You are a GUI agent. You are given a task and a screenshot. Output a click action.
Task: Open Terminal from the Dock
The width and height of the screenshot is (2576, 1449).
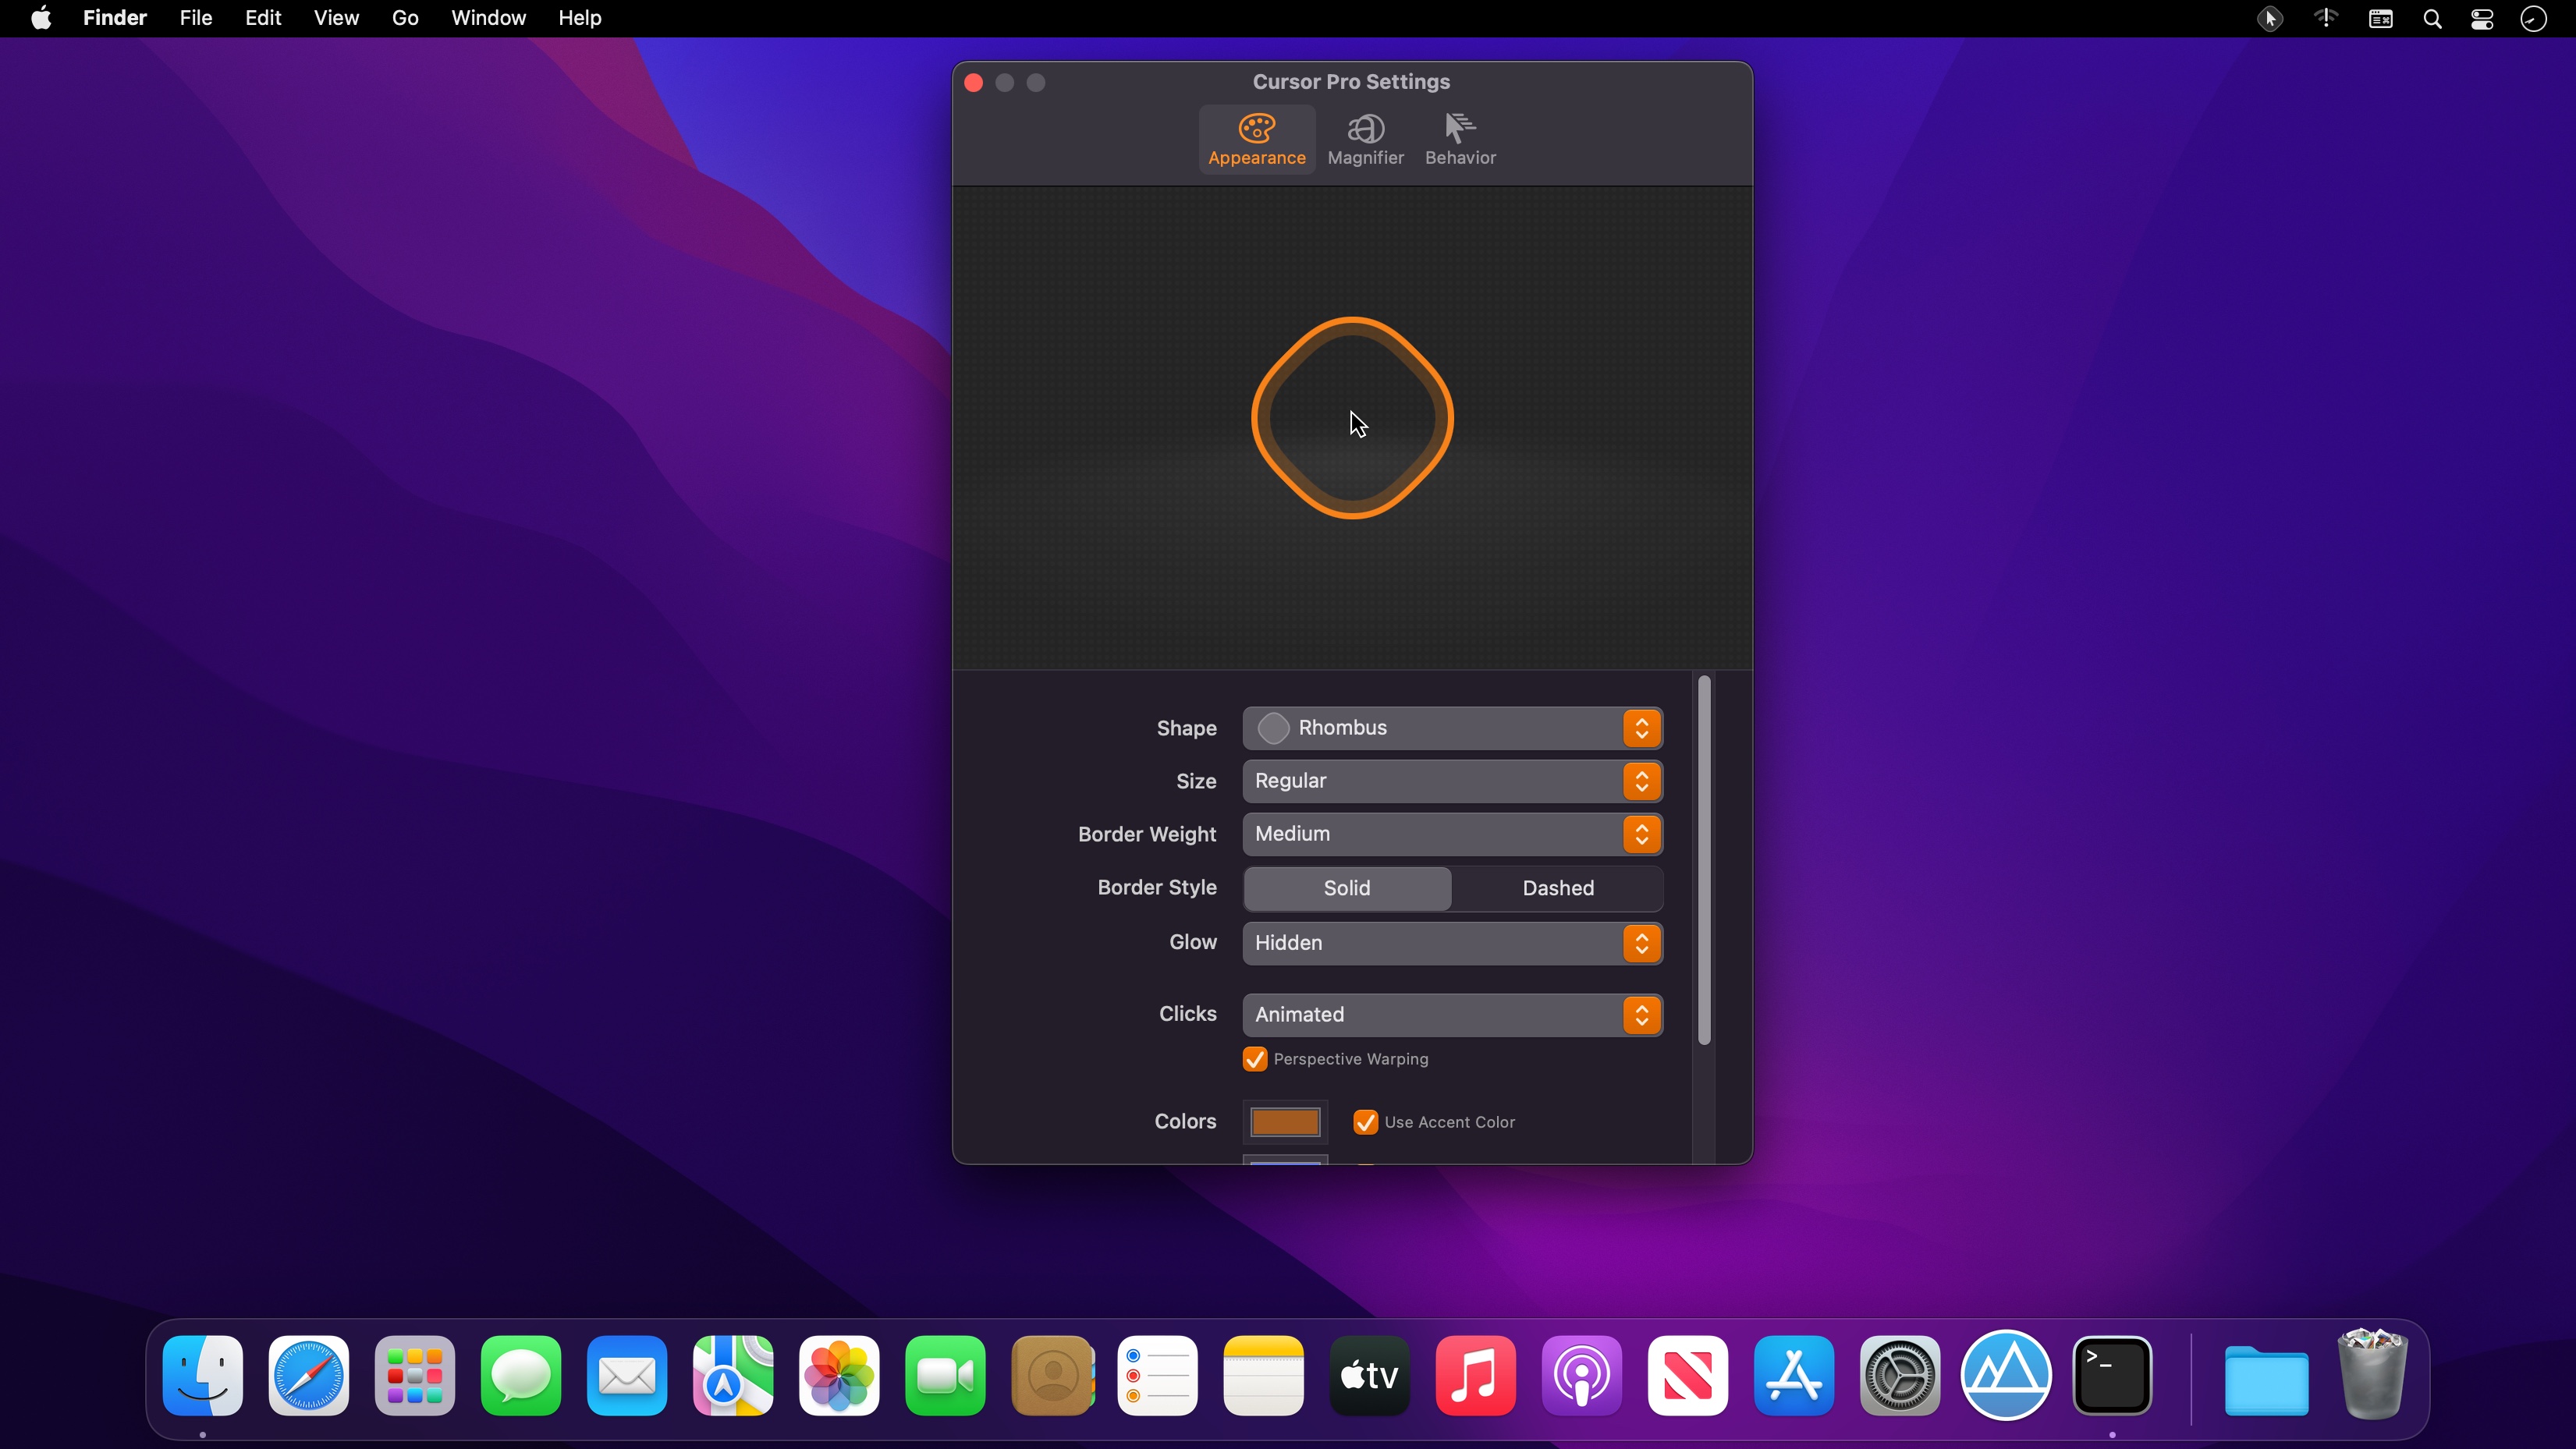(2112, 1376)
